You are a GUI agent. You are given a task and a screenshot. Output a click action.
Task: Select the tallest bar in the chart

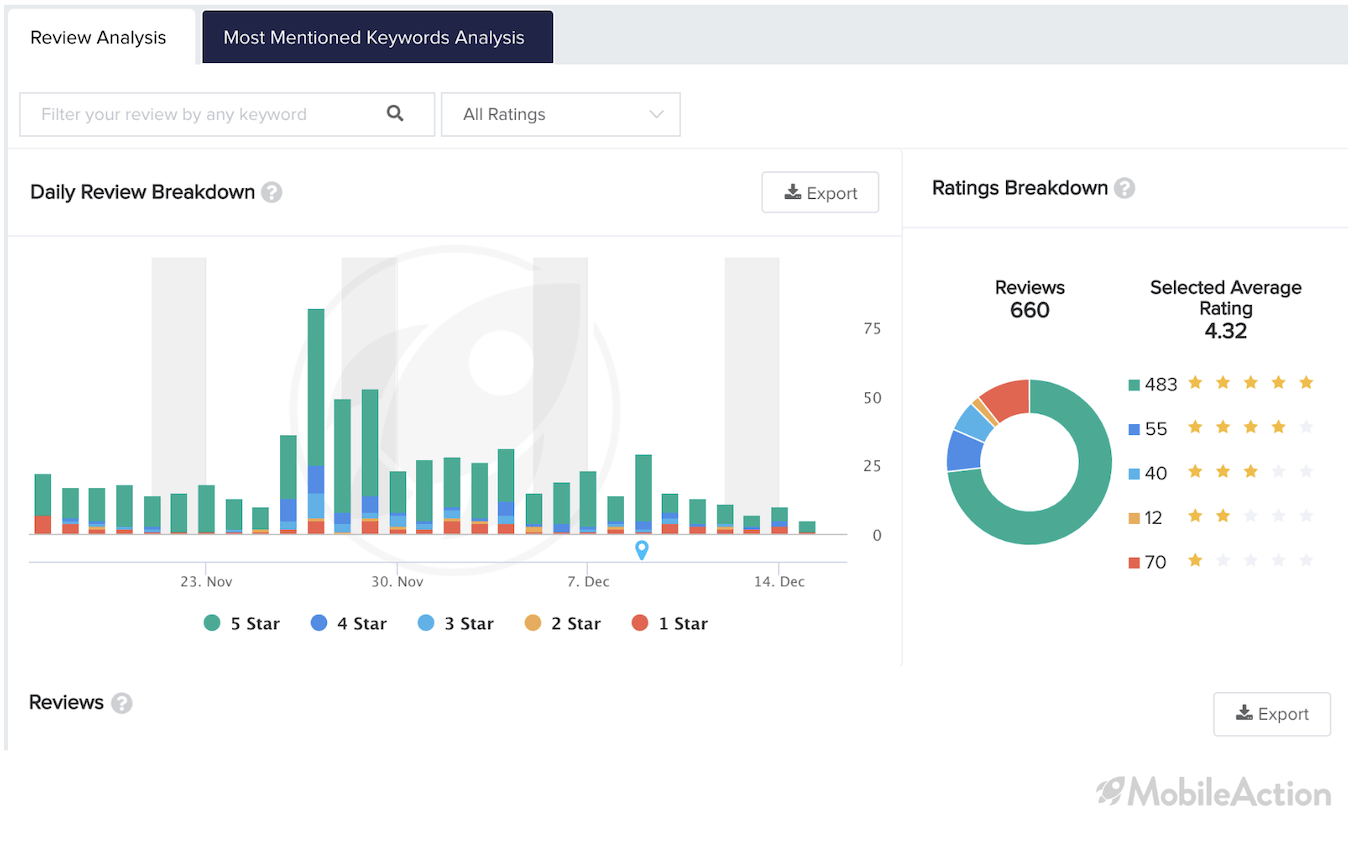316,421
